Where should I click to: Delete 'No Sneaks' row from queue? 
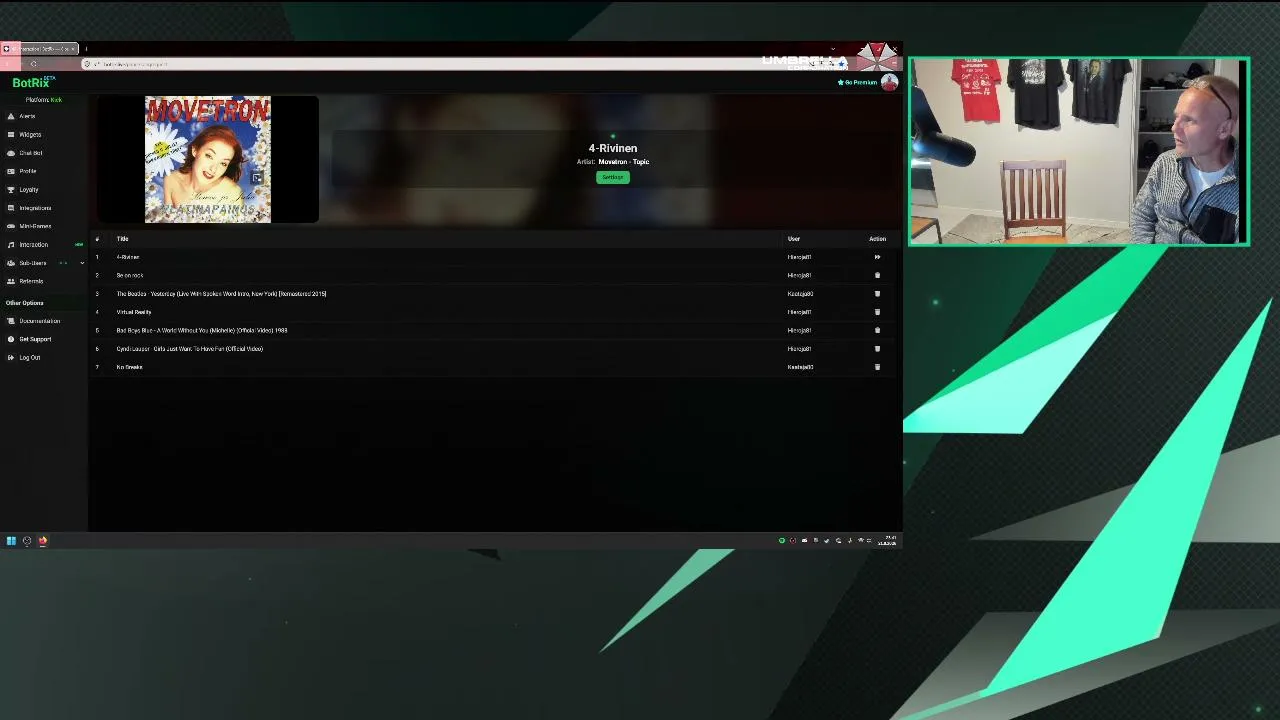tap(877, 367)
